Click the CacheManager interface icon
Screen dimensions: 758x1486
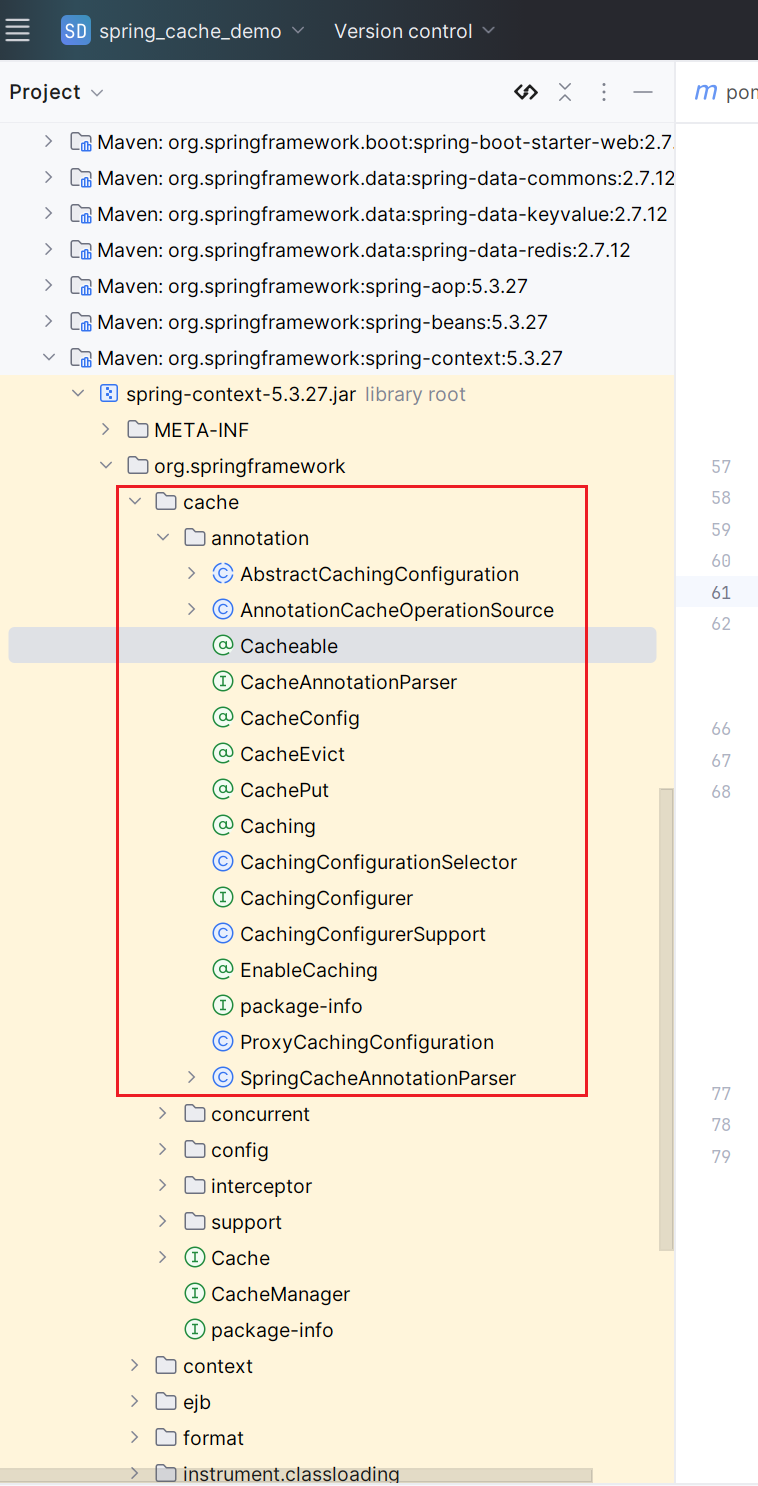(195, 1294)
